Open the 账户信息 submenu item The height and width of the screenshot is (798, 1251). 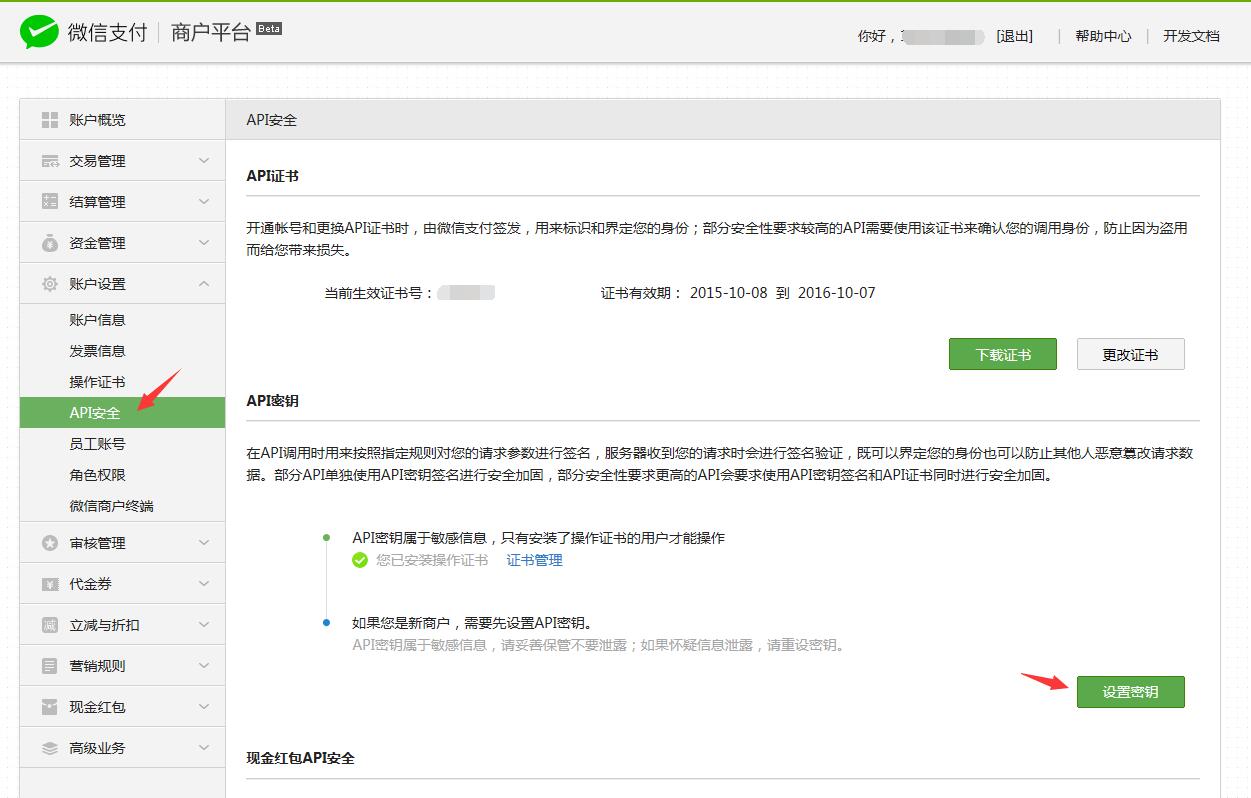[x=97, y=320]
